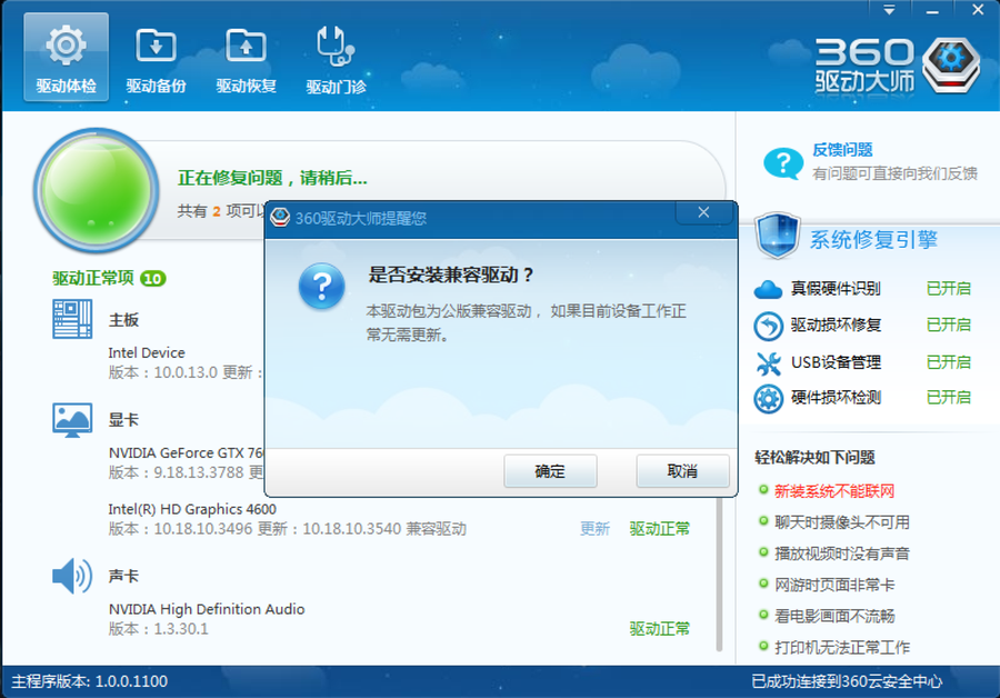Click the blue question mark dialog icon
This screenshot has height=698, width=1000.
321,286
